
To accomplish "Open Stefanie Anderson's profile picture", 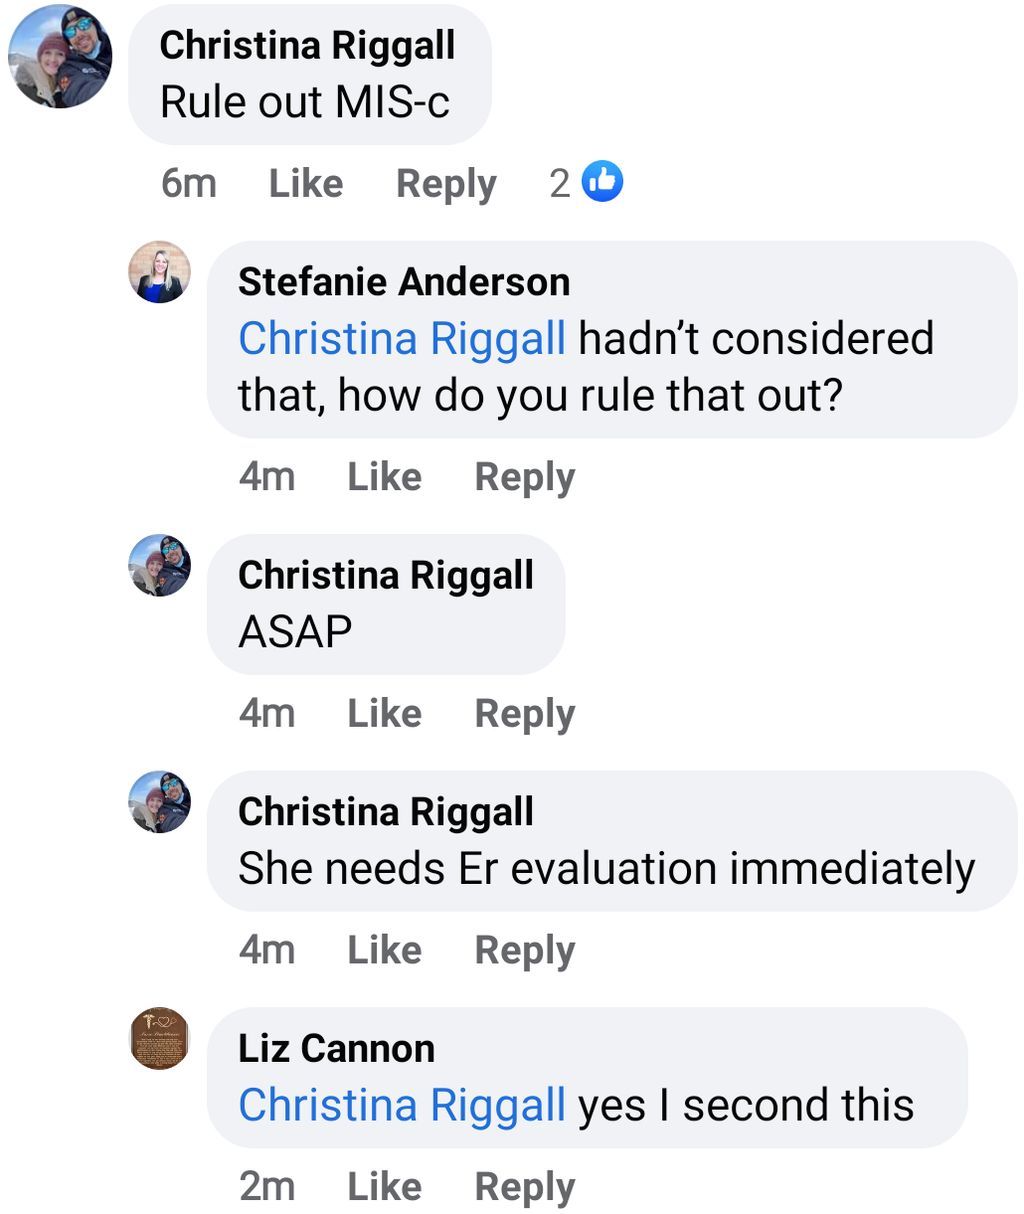I will [160, 272].
